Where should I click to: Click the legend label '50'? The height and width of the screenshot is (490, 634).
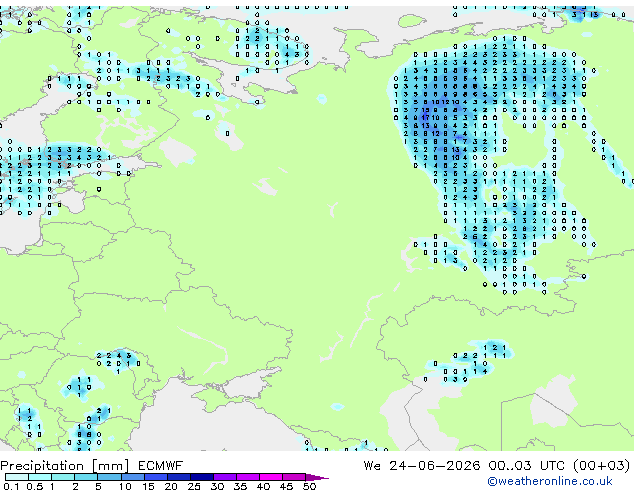pos(310,486)
